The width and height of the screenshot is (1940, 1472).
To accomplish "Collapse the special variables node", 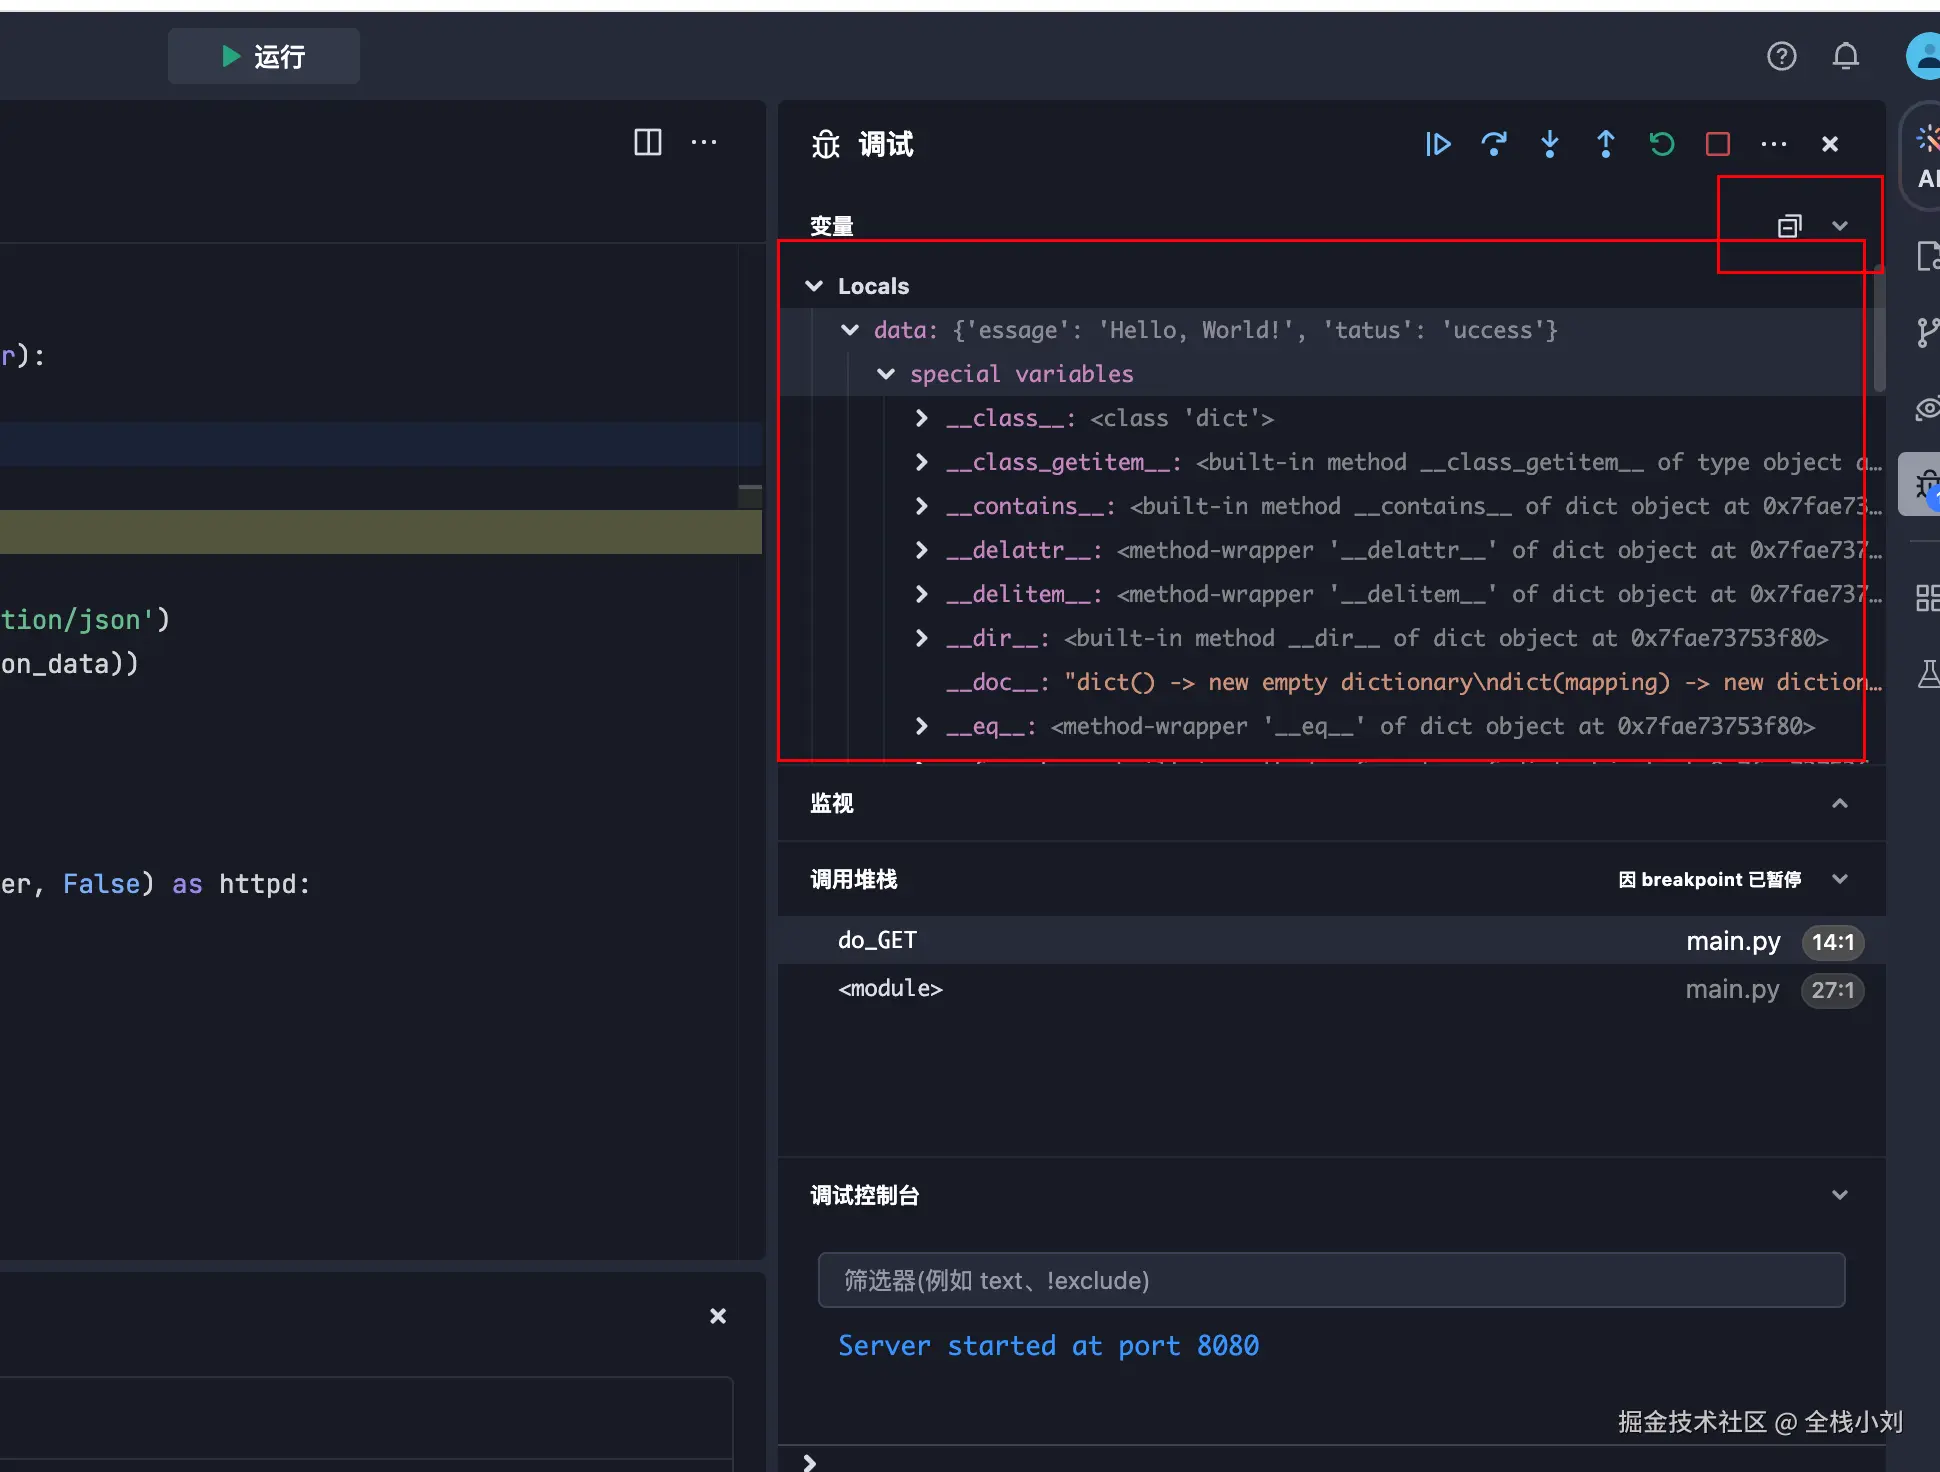I will click(886, 374).
